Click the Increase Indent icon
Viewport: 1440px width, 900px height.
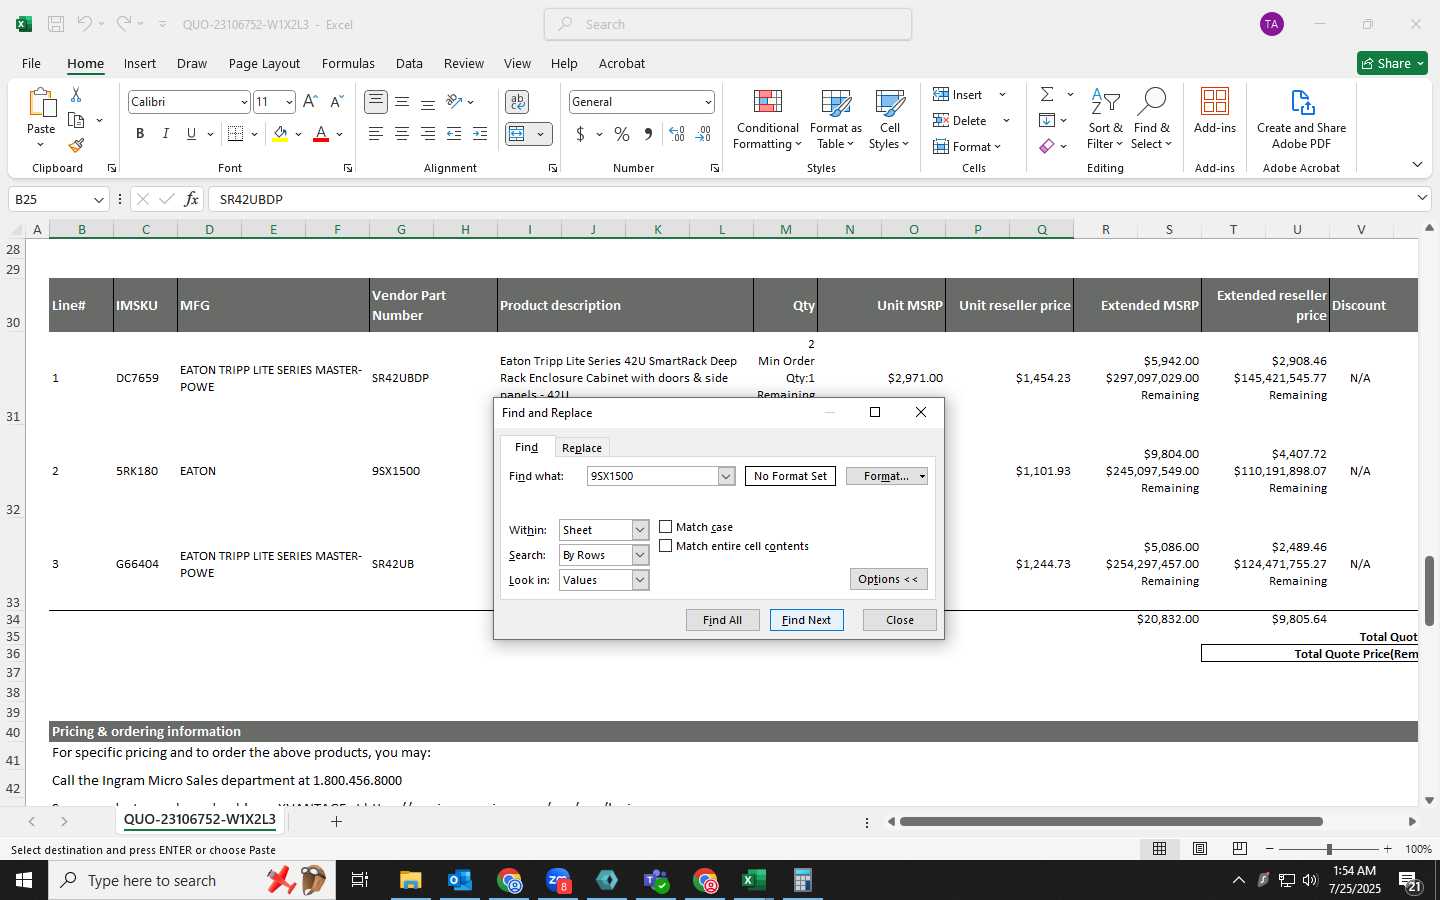pyautogui.click(x=480, y=134)
